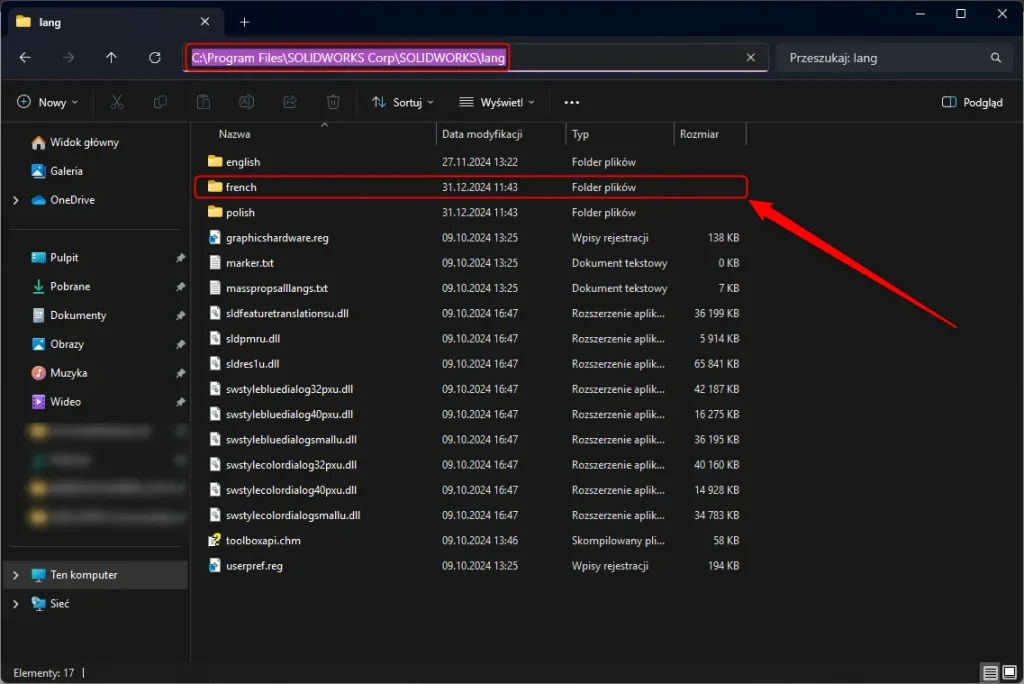Open Widok główny in sidebar
This screenshot has width=1024, height=684.
[75, 142]
